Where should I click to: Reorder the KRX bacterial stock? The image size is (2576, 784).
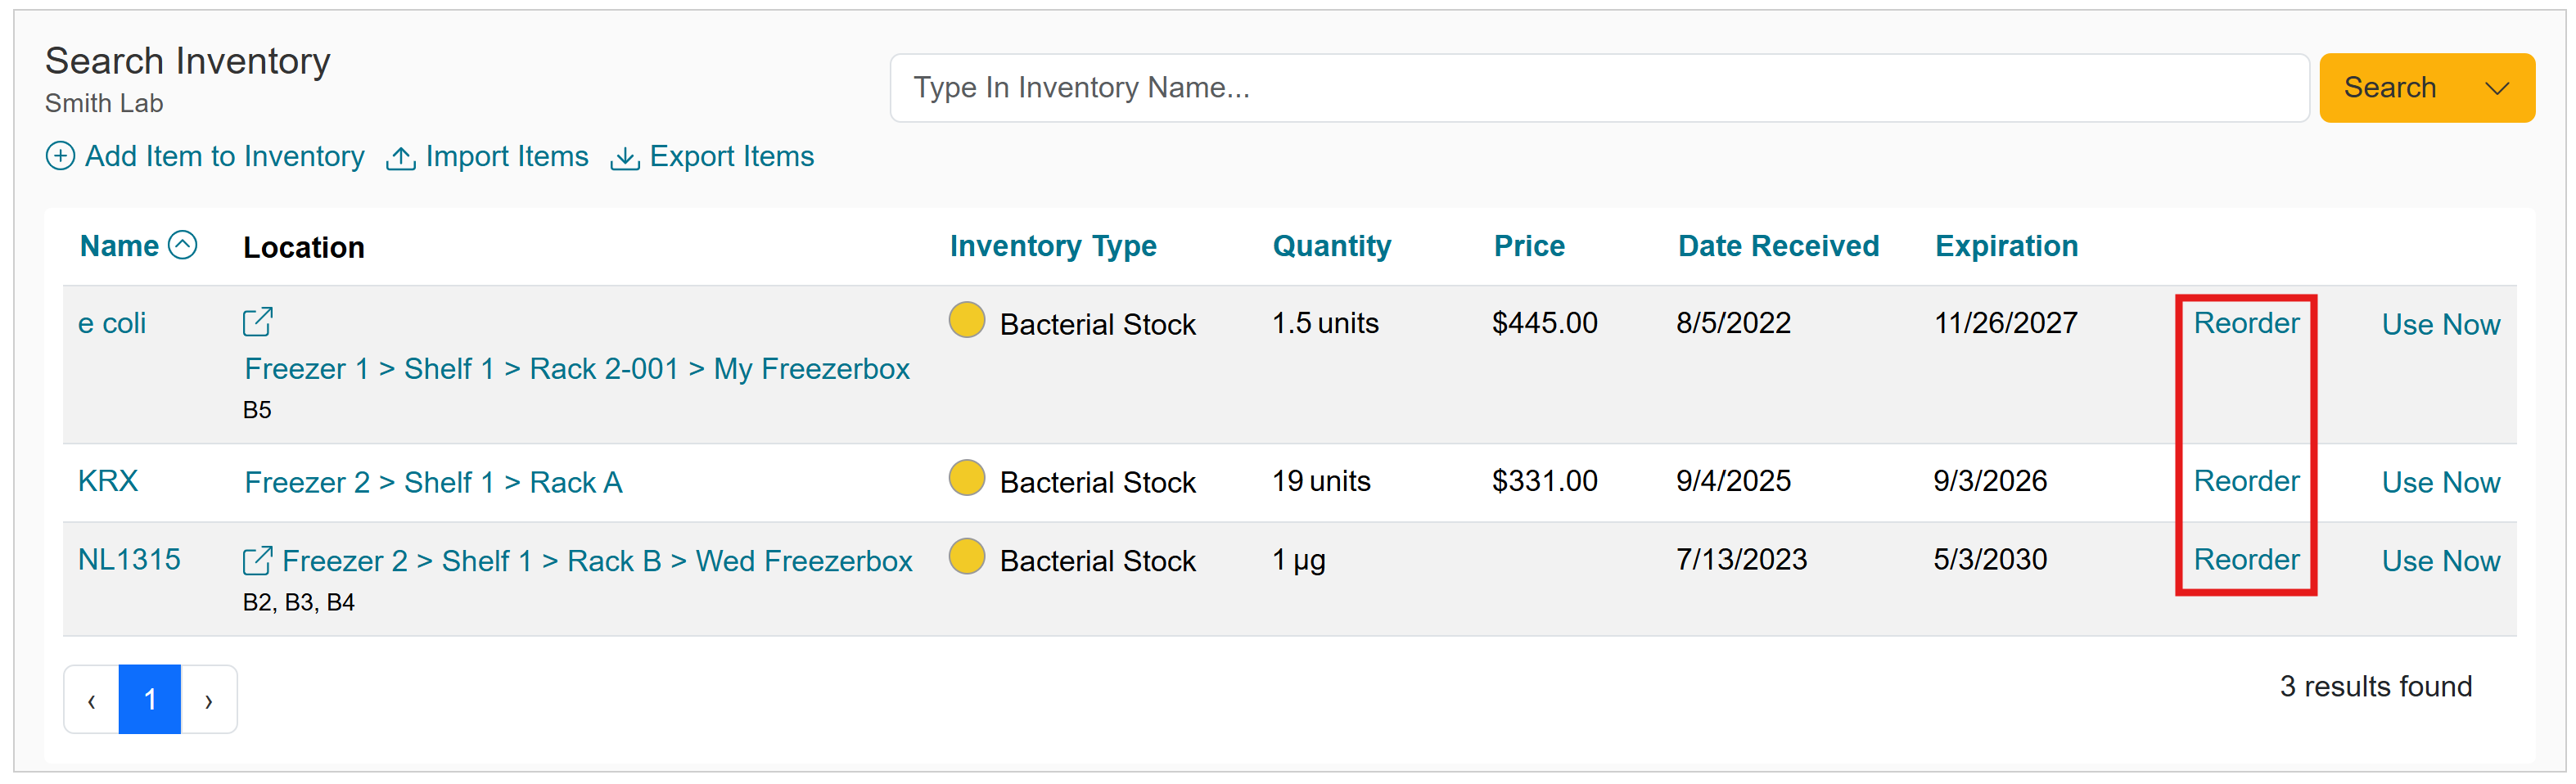[x=2245, y=481]
